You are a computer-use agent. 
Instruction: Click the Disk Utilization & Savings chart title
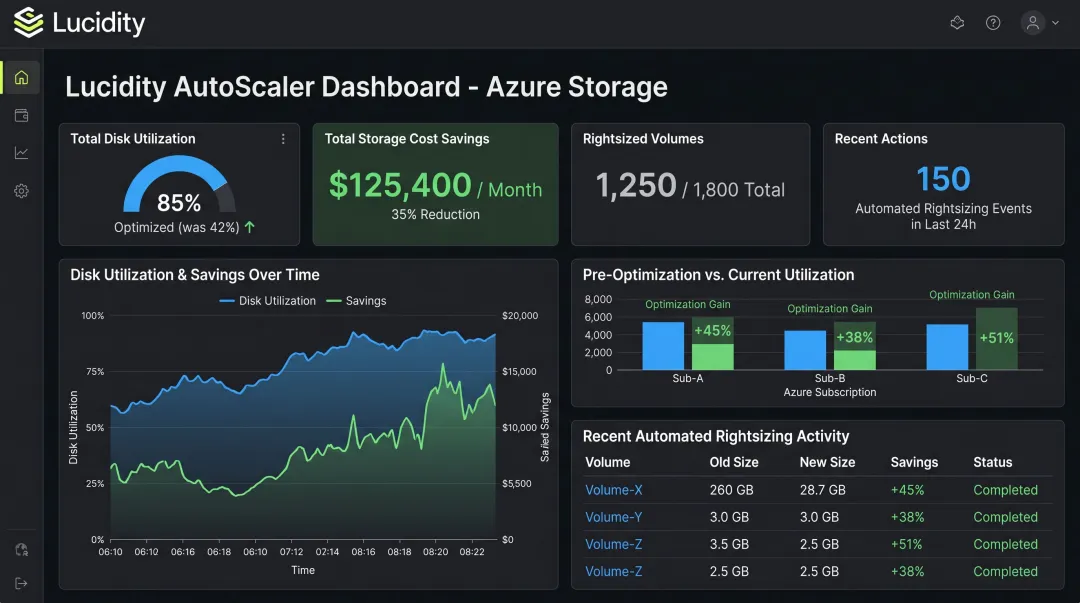pyautogui.click(x=195, y=275)
